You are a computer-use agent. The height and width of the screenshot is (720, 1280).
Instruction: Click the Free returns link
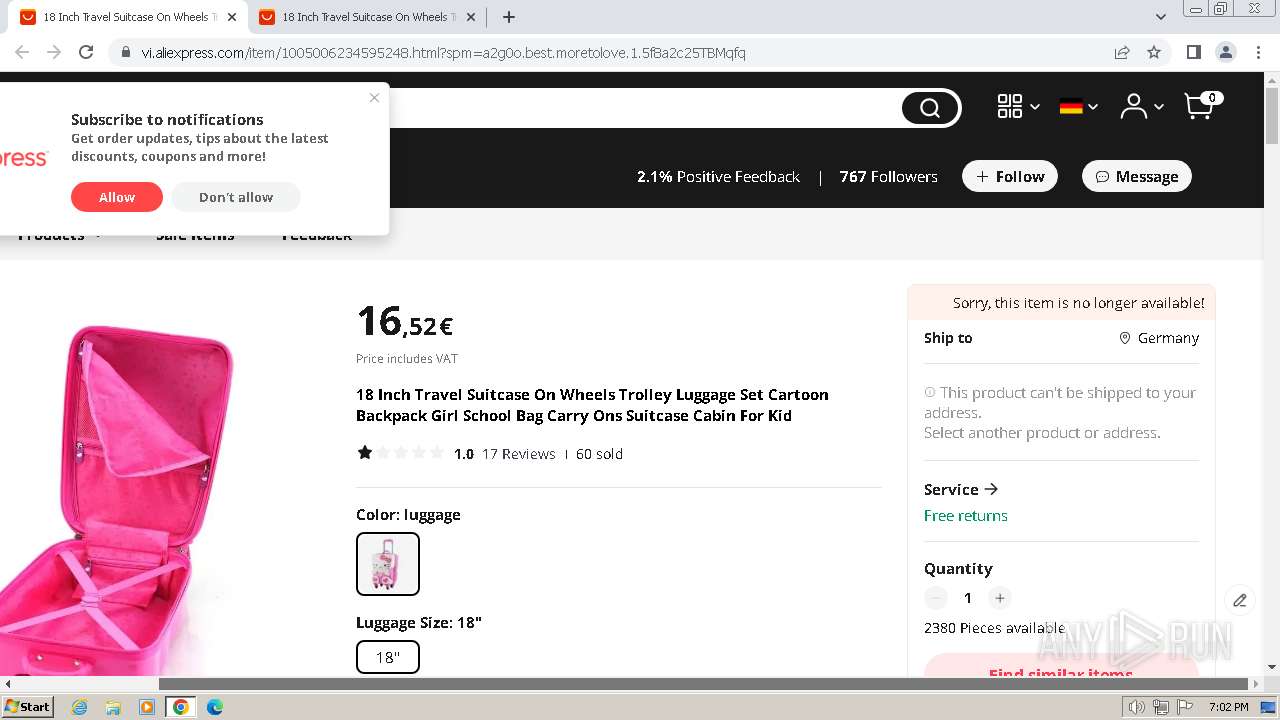point(966,516)
